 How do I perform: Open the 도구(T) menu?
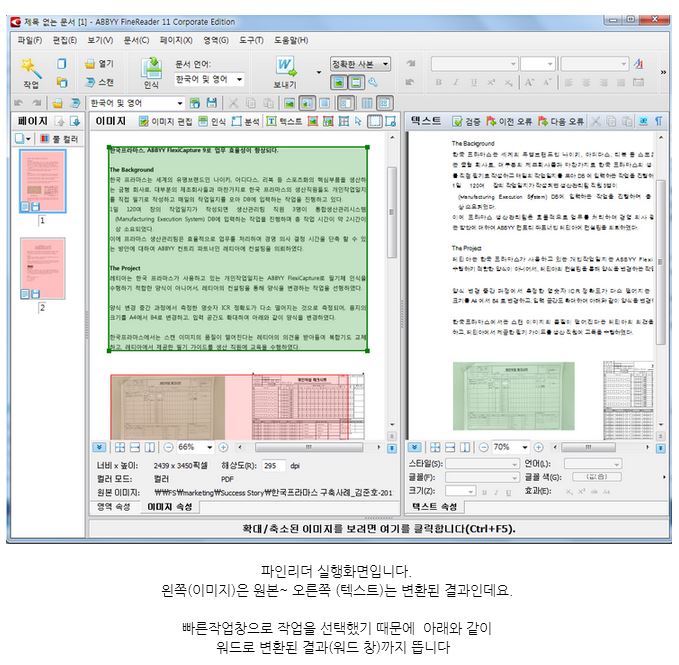[x=251, y=40]
